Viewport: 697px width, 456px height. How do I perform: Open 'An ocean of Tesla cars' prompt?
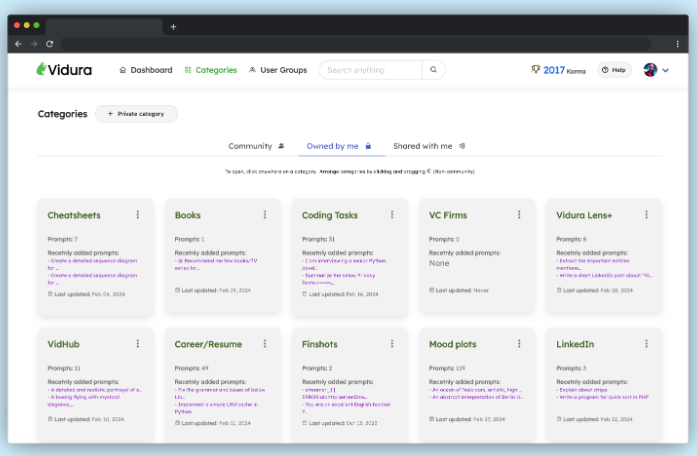point(476,390)
